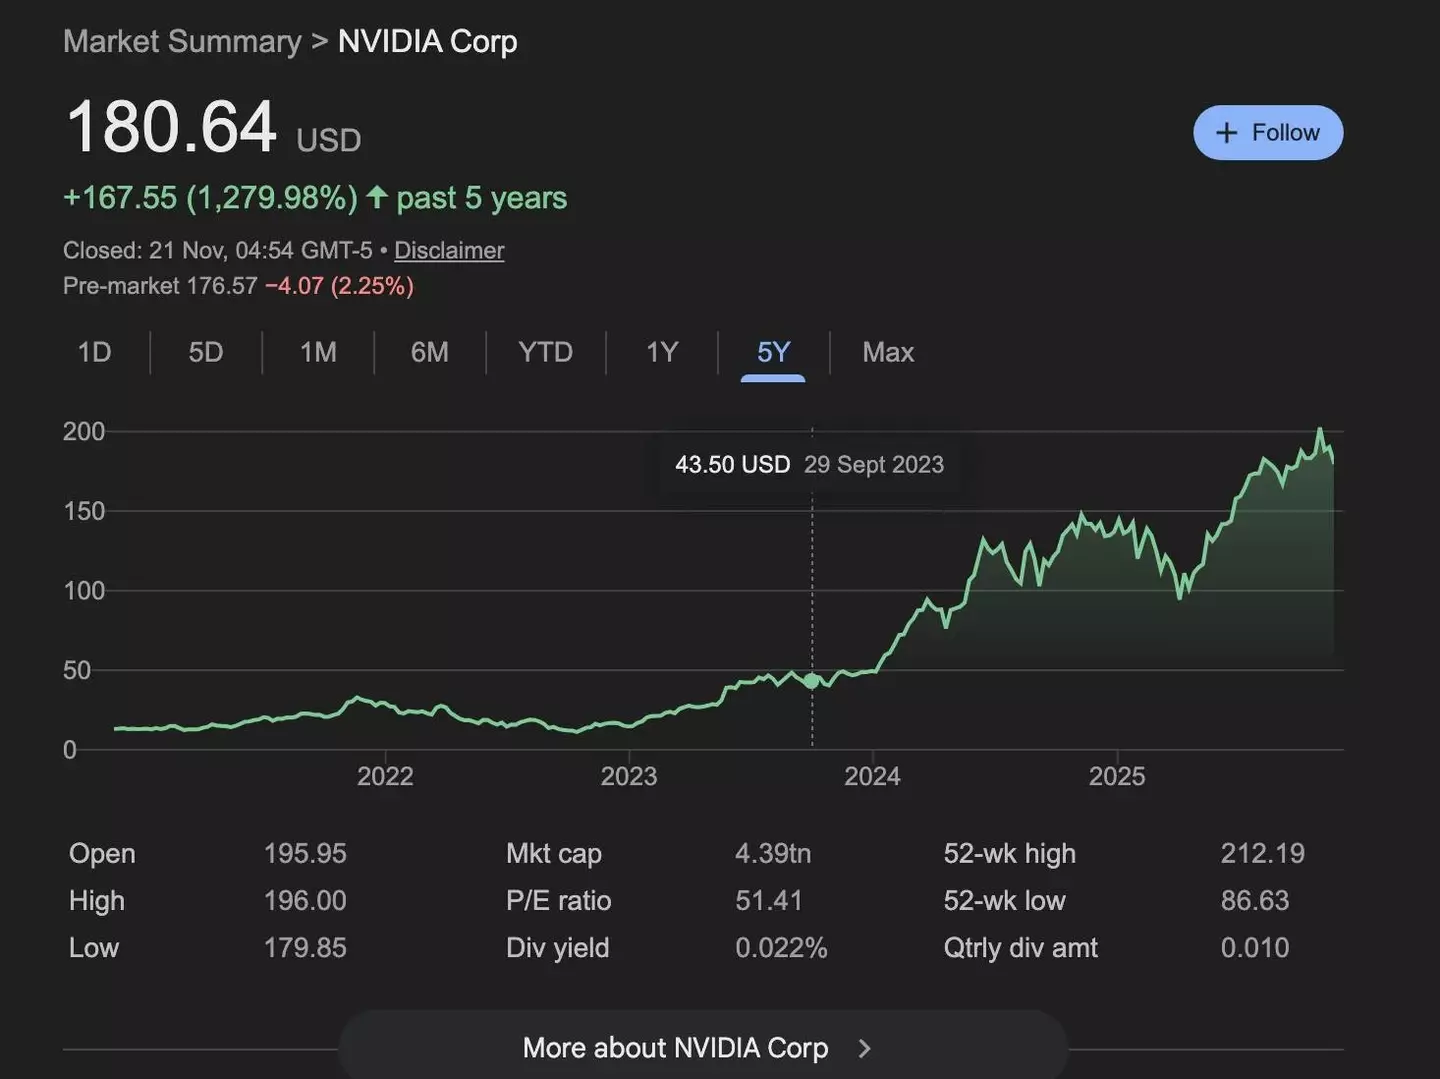Select the 5D time range
Viewport: 1440px width, 1079px height.
205,352
